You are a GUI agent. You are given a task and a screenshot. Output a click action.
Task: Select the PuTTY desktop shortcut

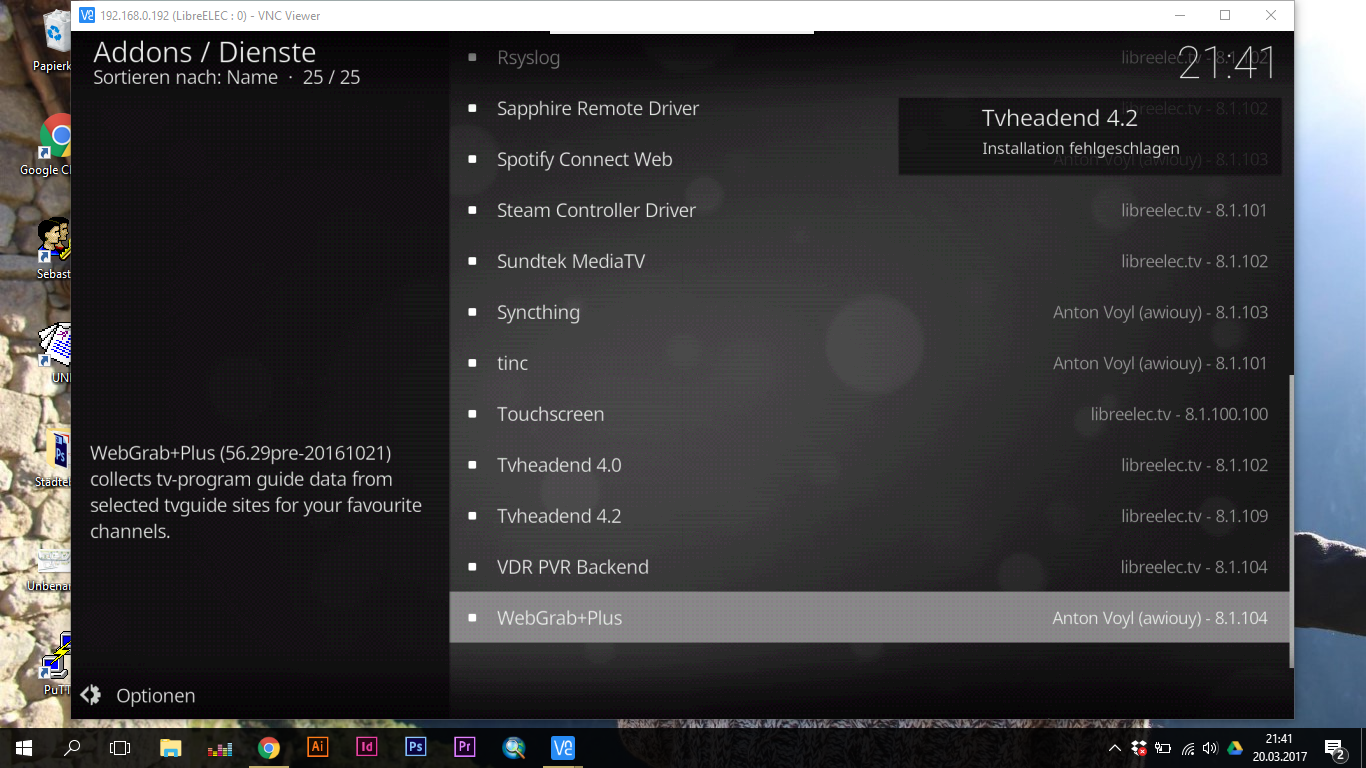55,663
